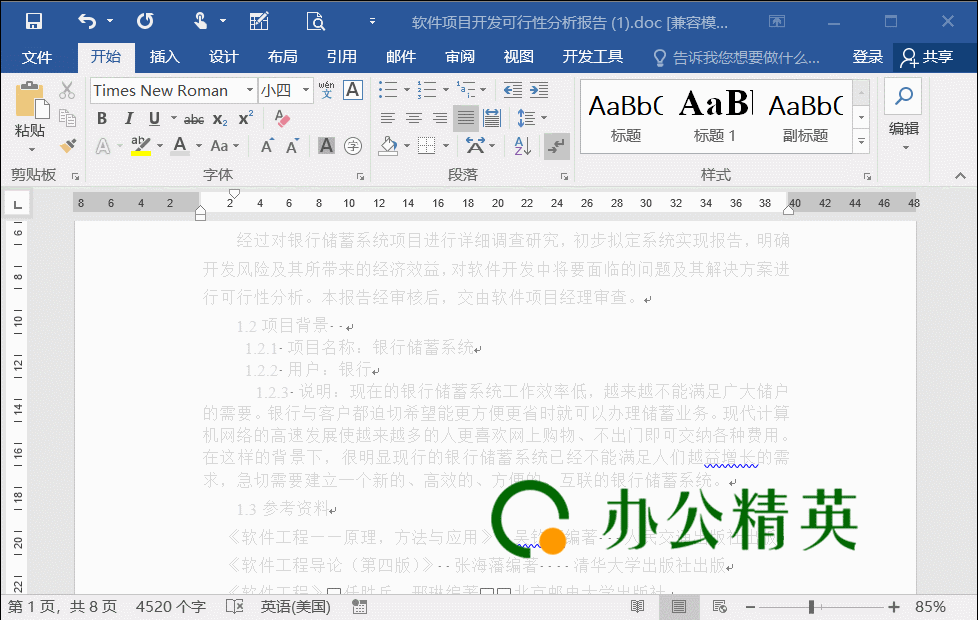The image size is (978, 620).
Task: Apply the character border icon
Action: pyautogui.click(x=353, y=90)
